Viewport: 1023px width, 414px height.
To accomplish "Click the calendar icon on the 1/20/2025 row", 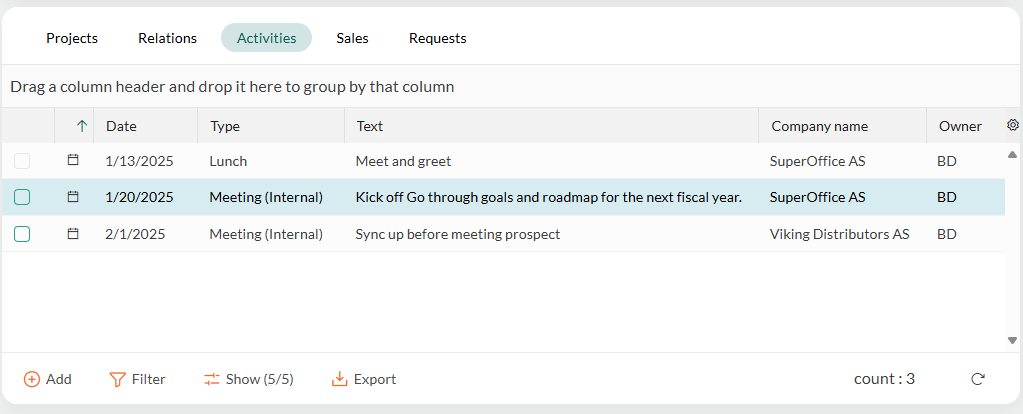I will click(x=73, y=196).
